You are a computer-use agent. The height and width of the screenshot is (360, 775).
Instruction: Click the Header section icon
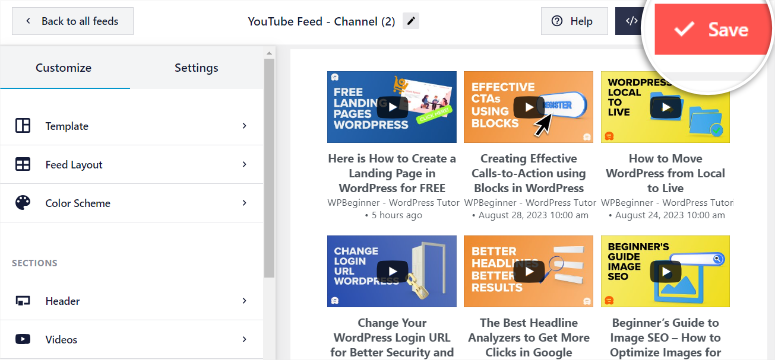[23, 301]
